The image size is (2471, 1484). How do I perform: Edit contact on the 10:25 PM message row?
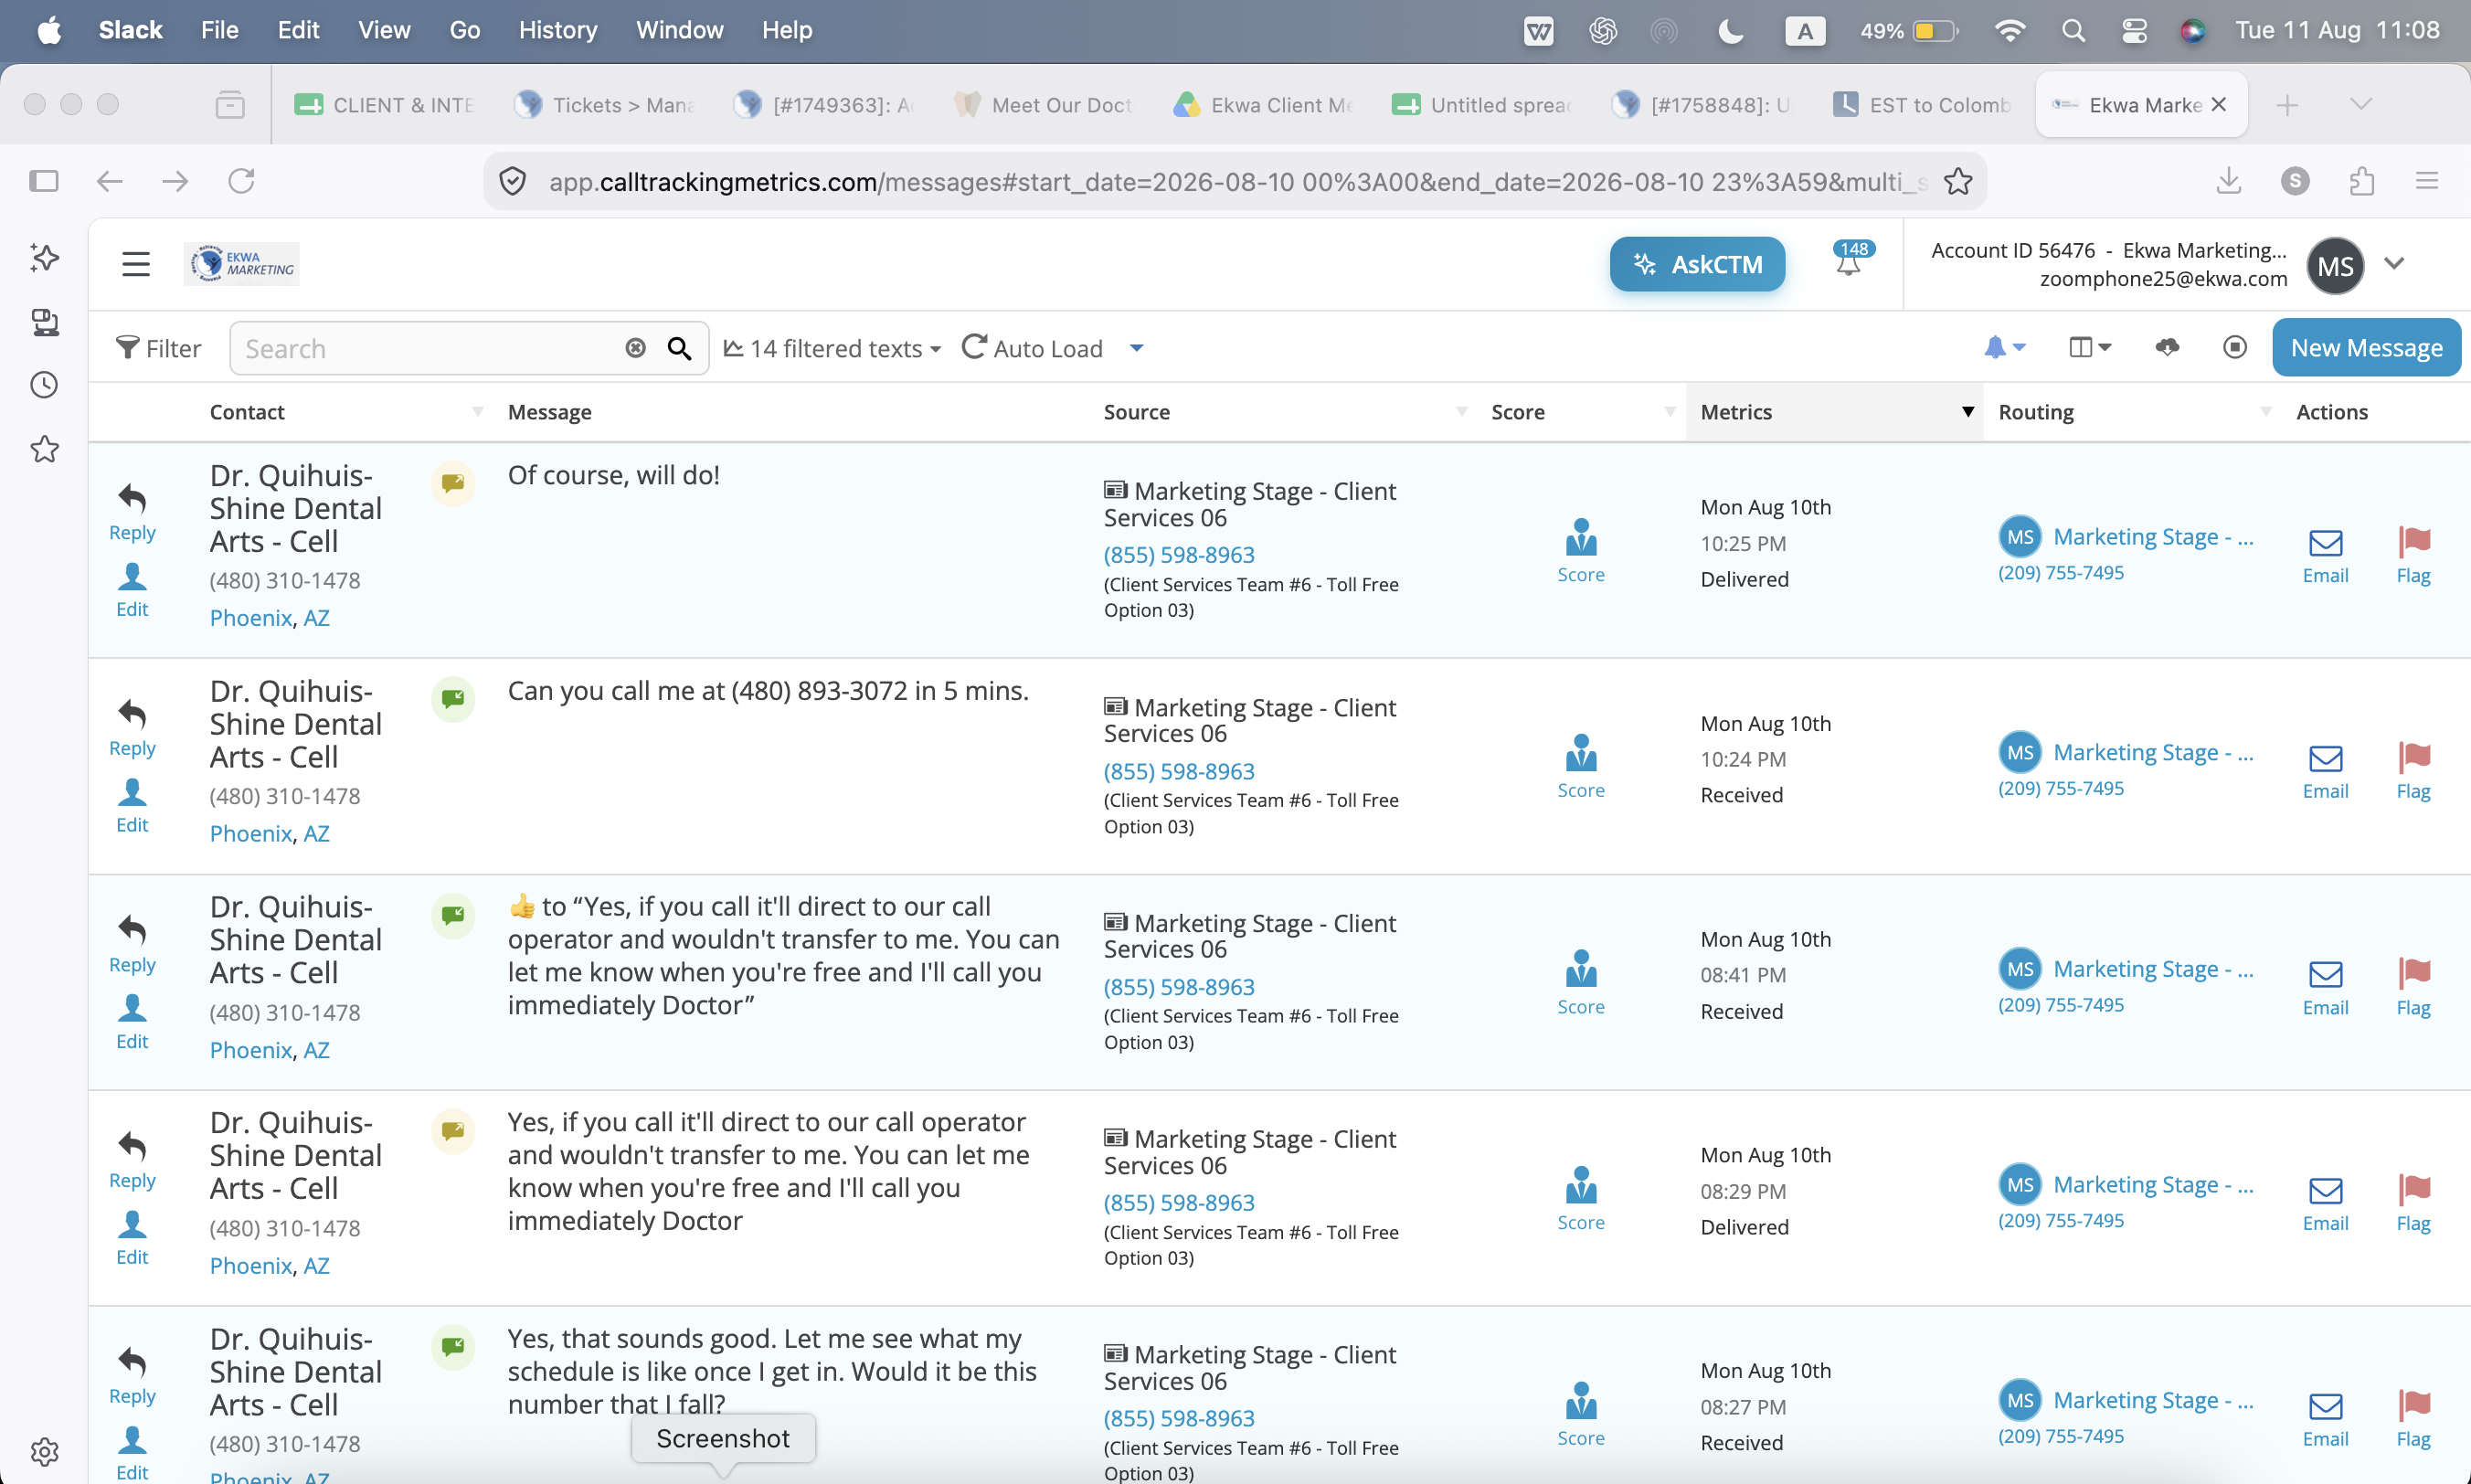(x=132, y=590)
